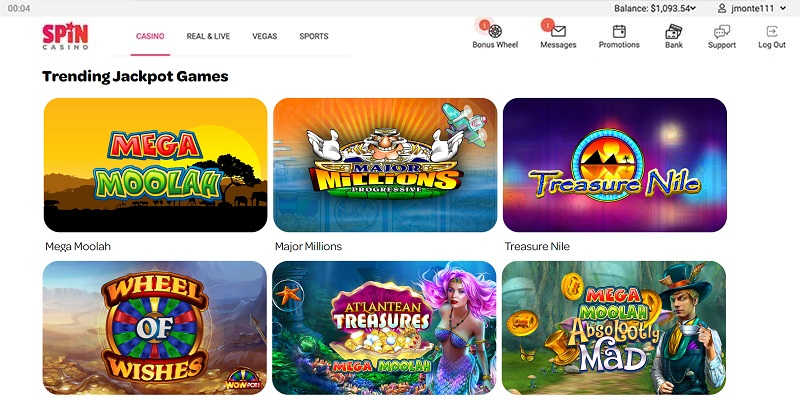Switch to the Real & Live tab
Screen dimensions: 800x400
point(208,36)
